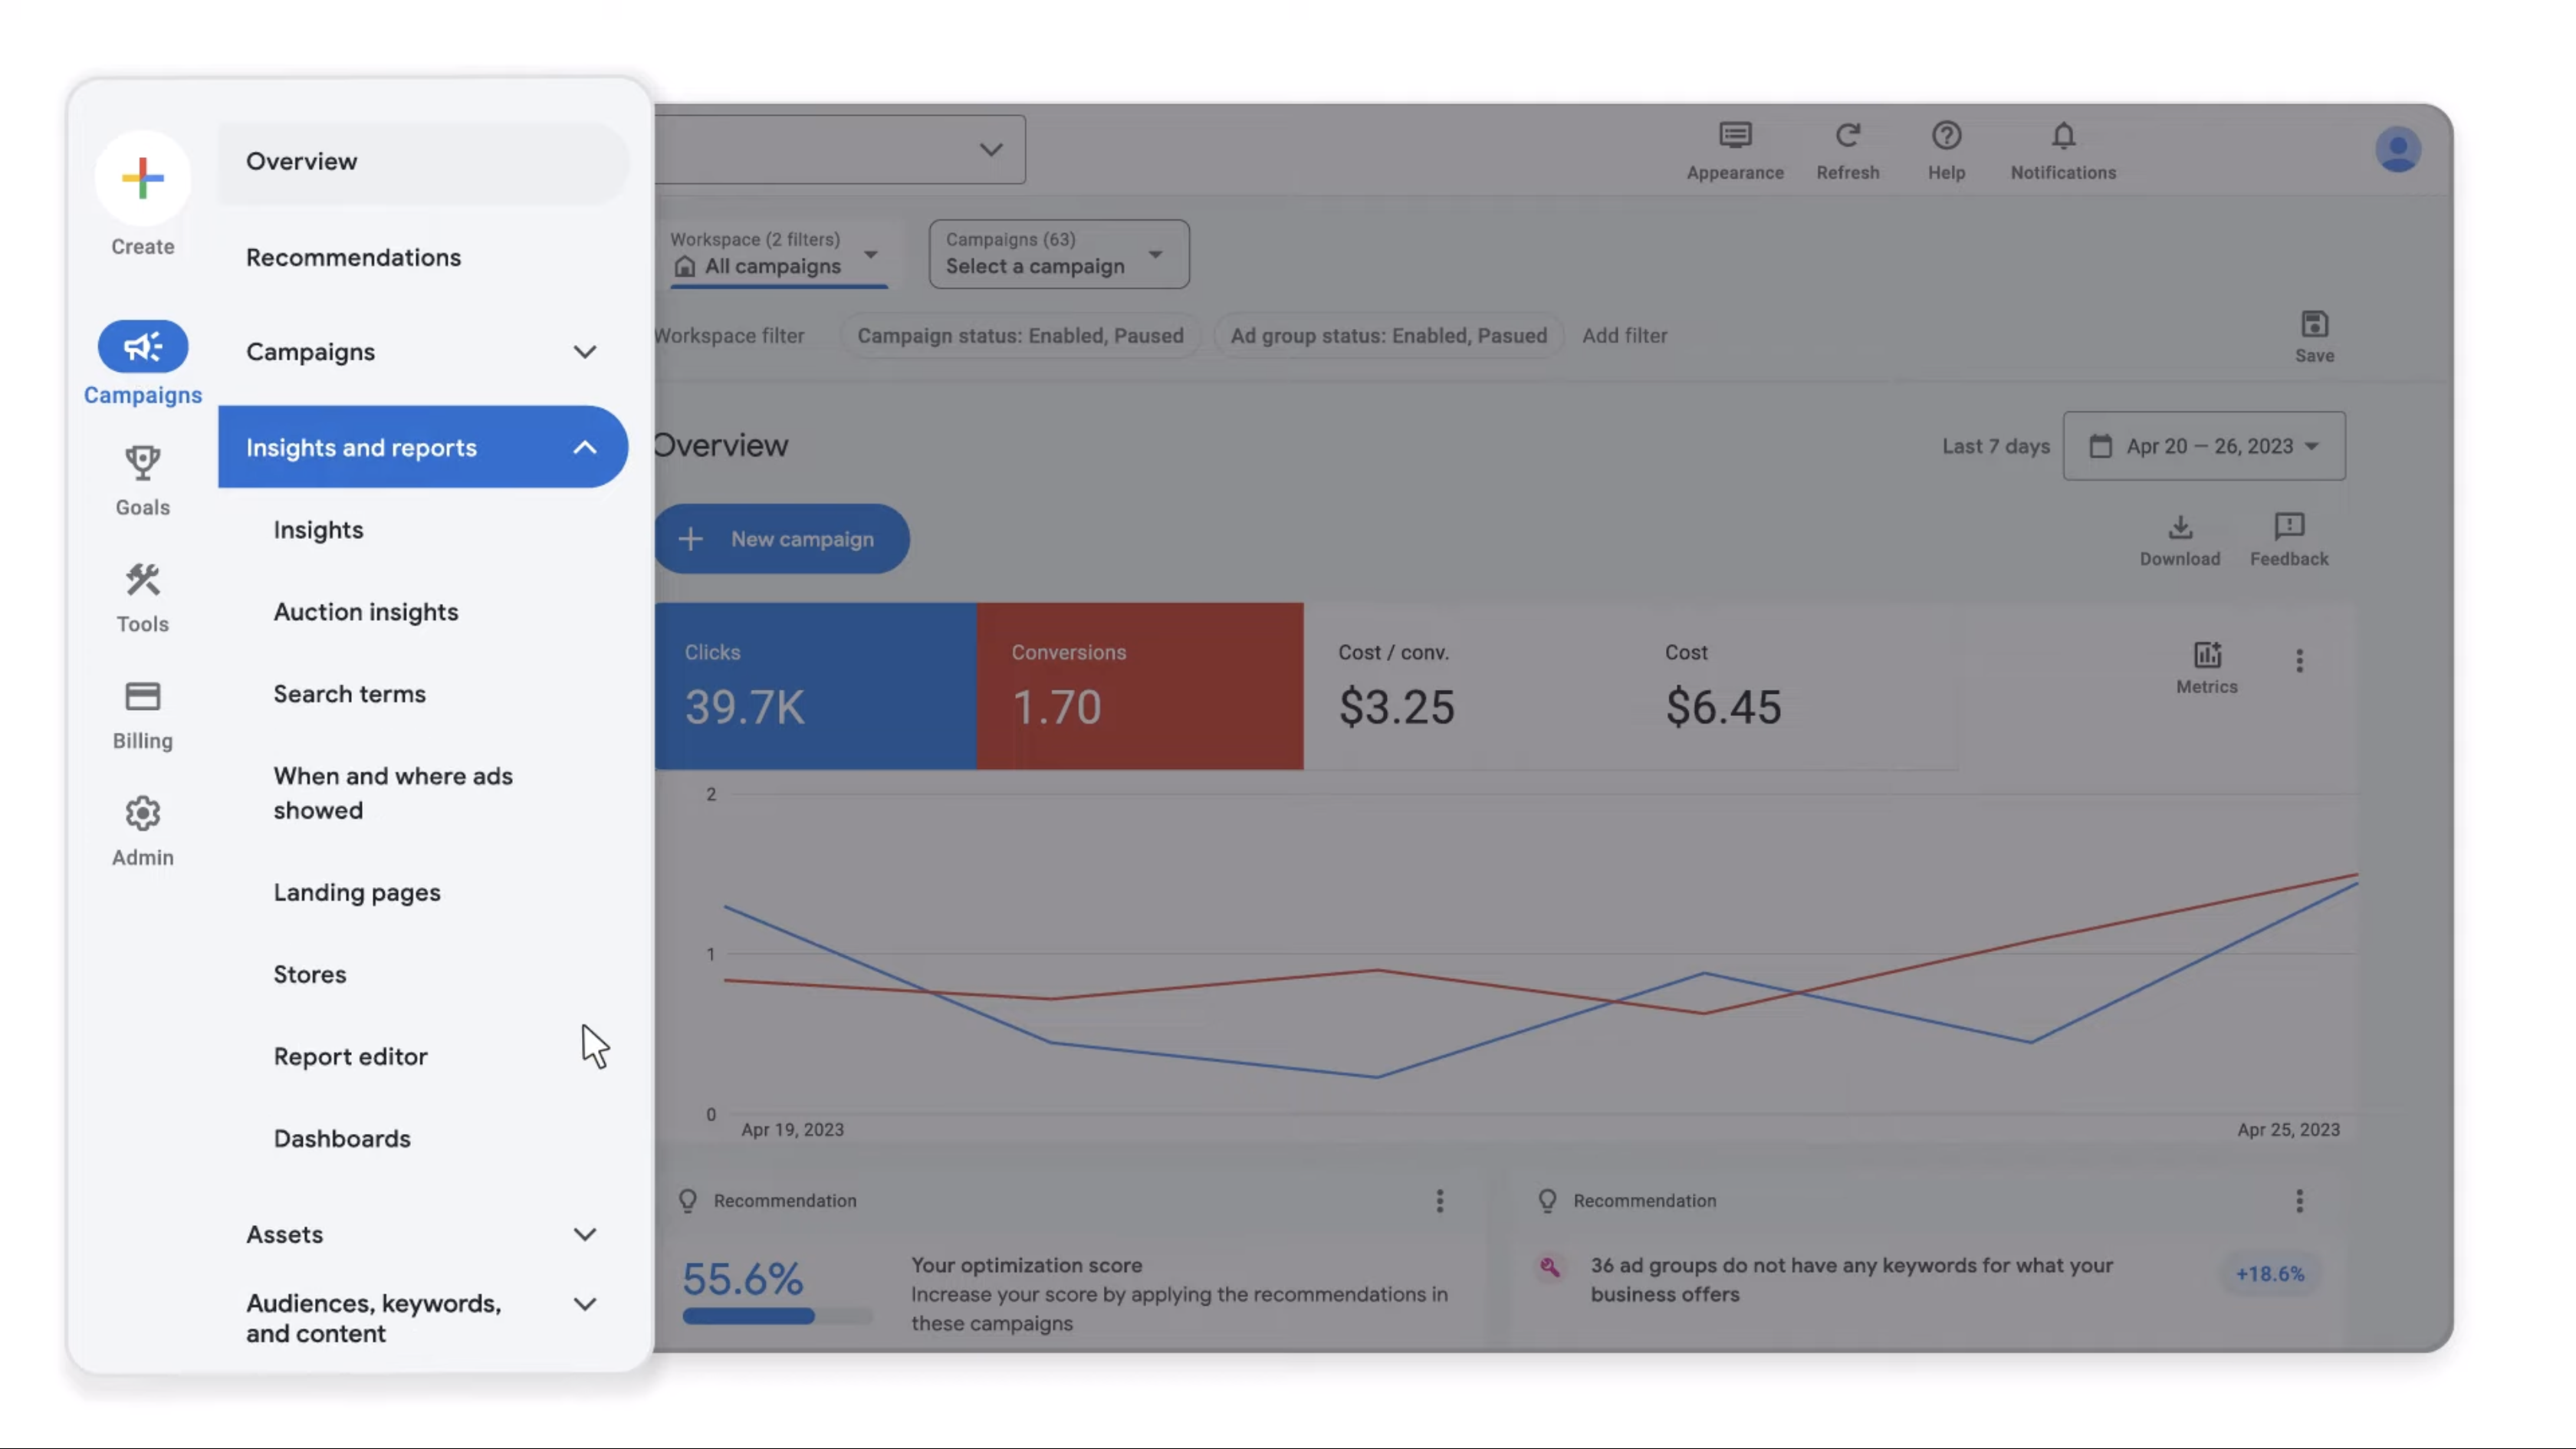Click the Metrics grid icon
The height and width of the screenshot is (1449, 2576).
[x=2208, y=653]
